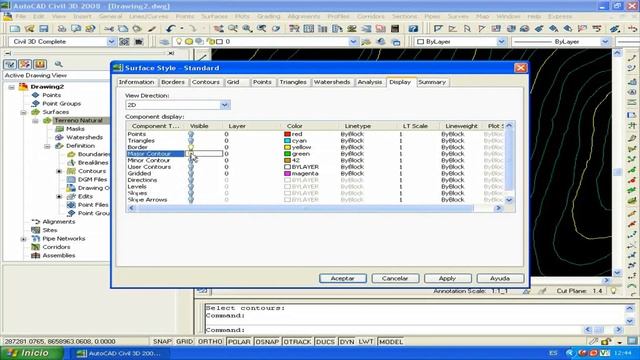Switch to the Triangles tab
The height and width of the screenshot is (360, 640).
click(x=293, y=82)
